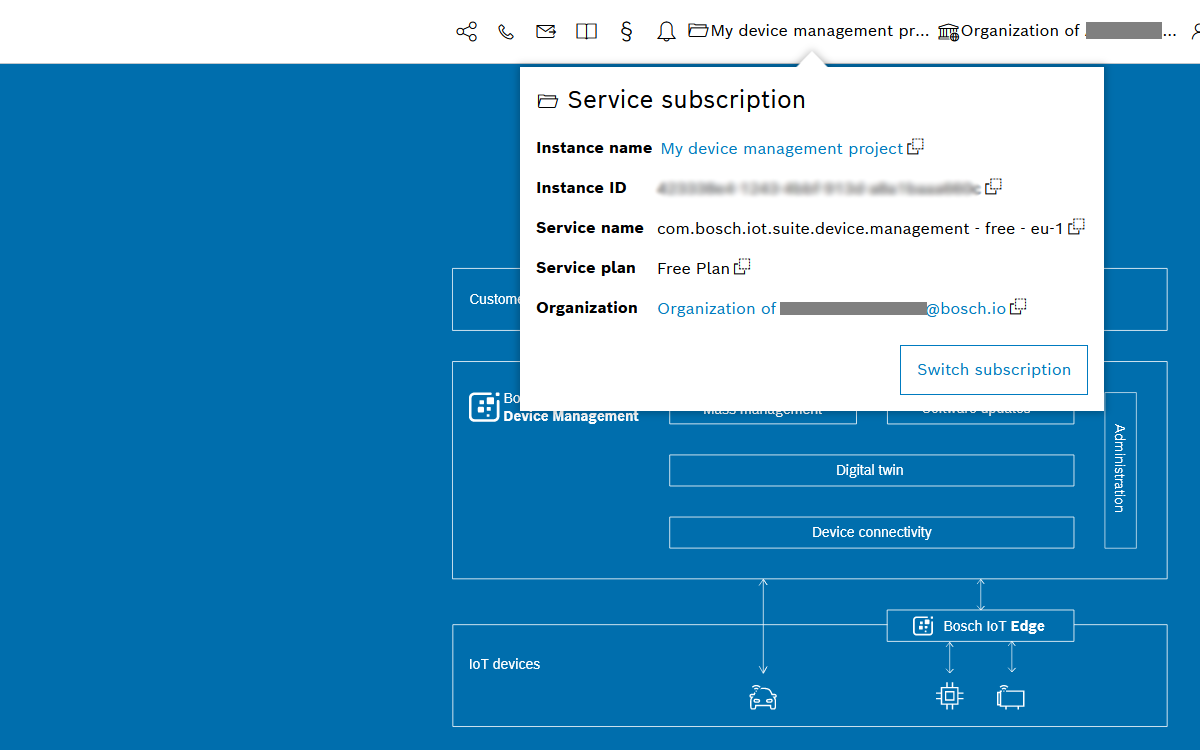1200x750 pixels.
Task: Click the IoT devices label
Action: pos(504,664)
